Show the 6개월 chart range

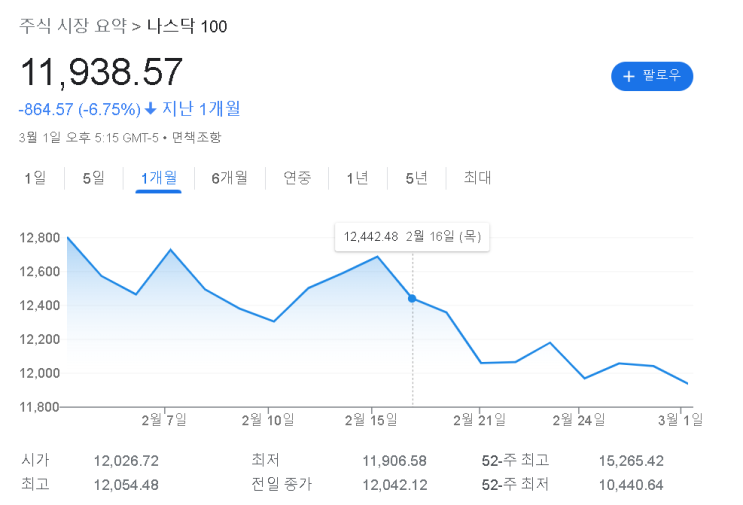pos(229,178)
